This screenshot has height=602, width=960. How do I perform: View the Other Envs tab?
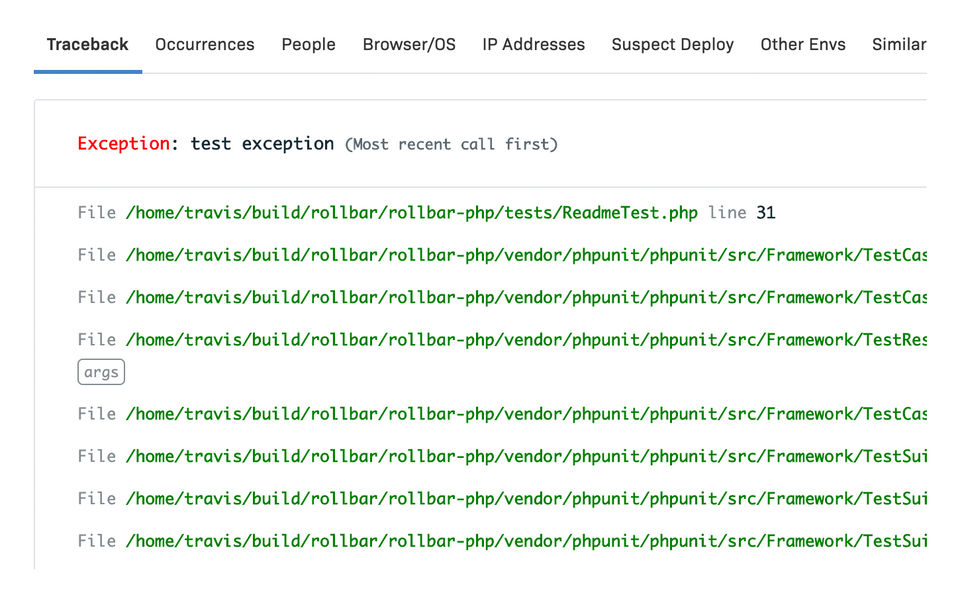[x=803, y=45]
